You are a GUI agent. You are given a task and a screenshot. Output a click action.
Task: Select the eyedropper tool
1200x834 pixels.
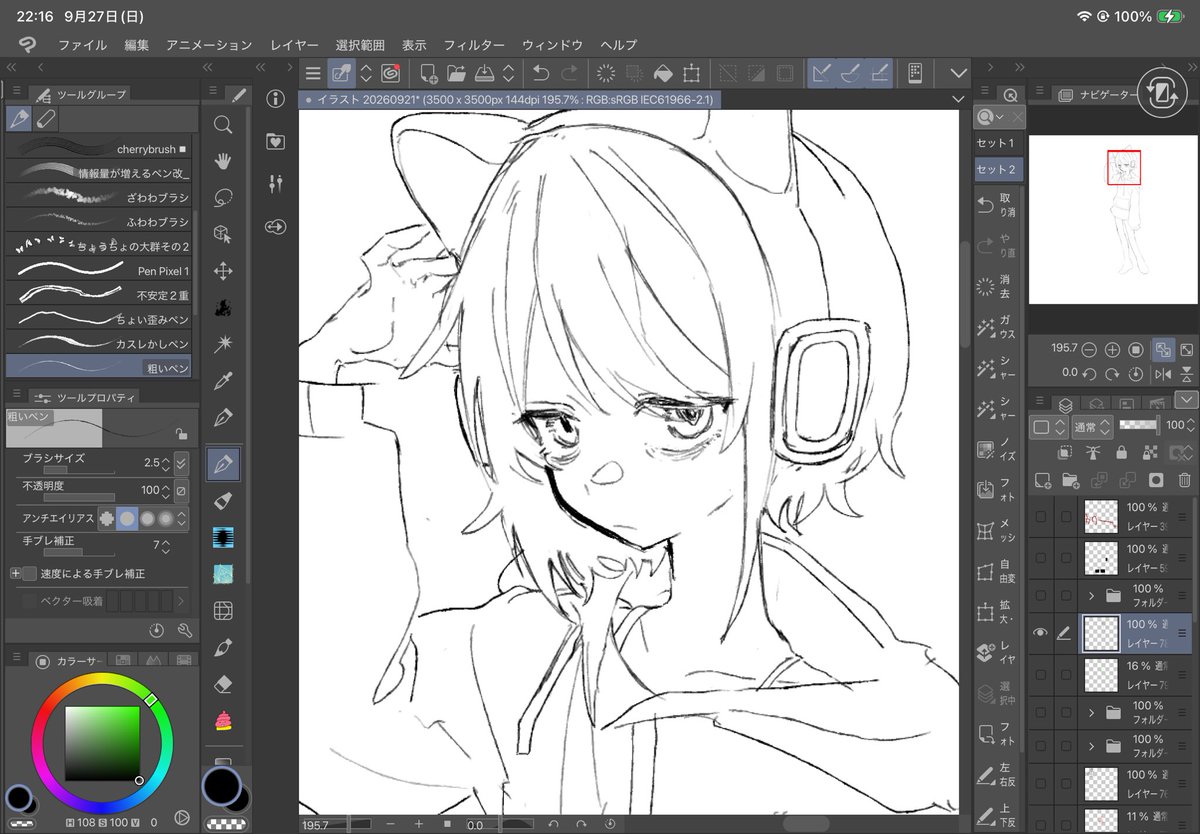224,380
